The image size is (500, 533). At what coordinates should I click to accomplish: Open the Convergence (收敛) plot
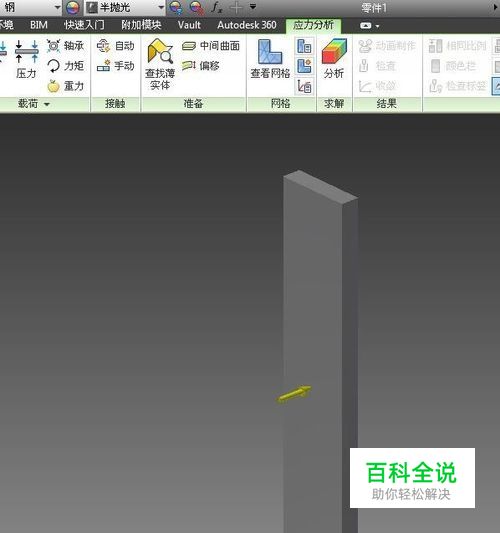[377, 86]
